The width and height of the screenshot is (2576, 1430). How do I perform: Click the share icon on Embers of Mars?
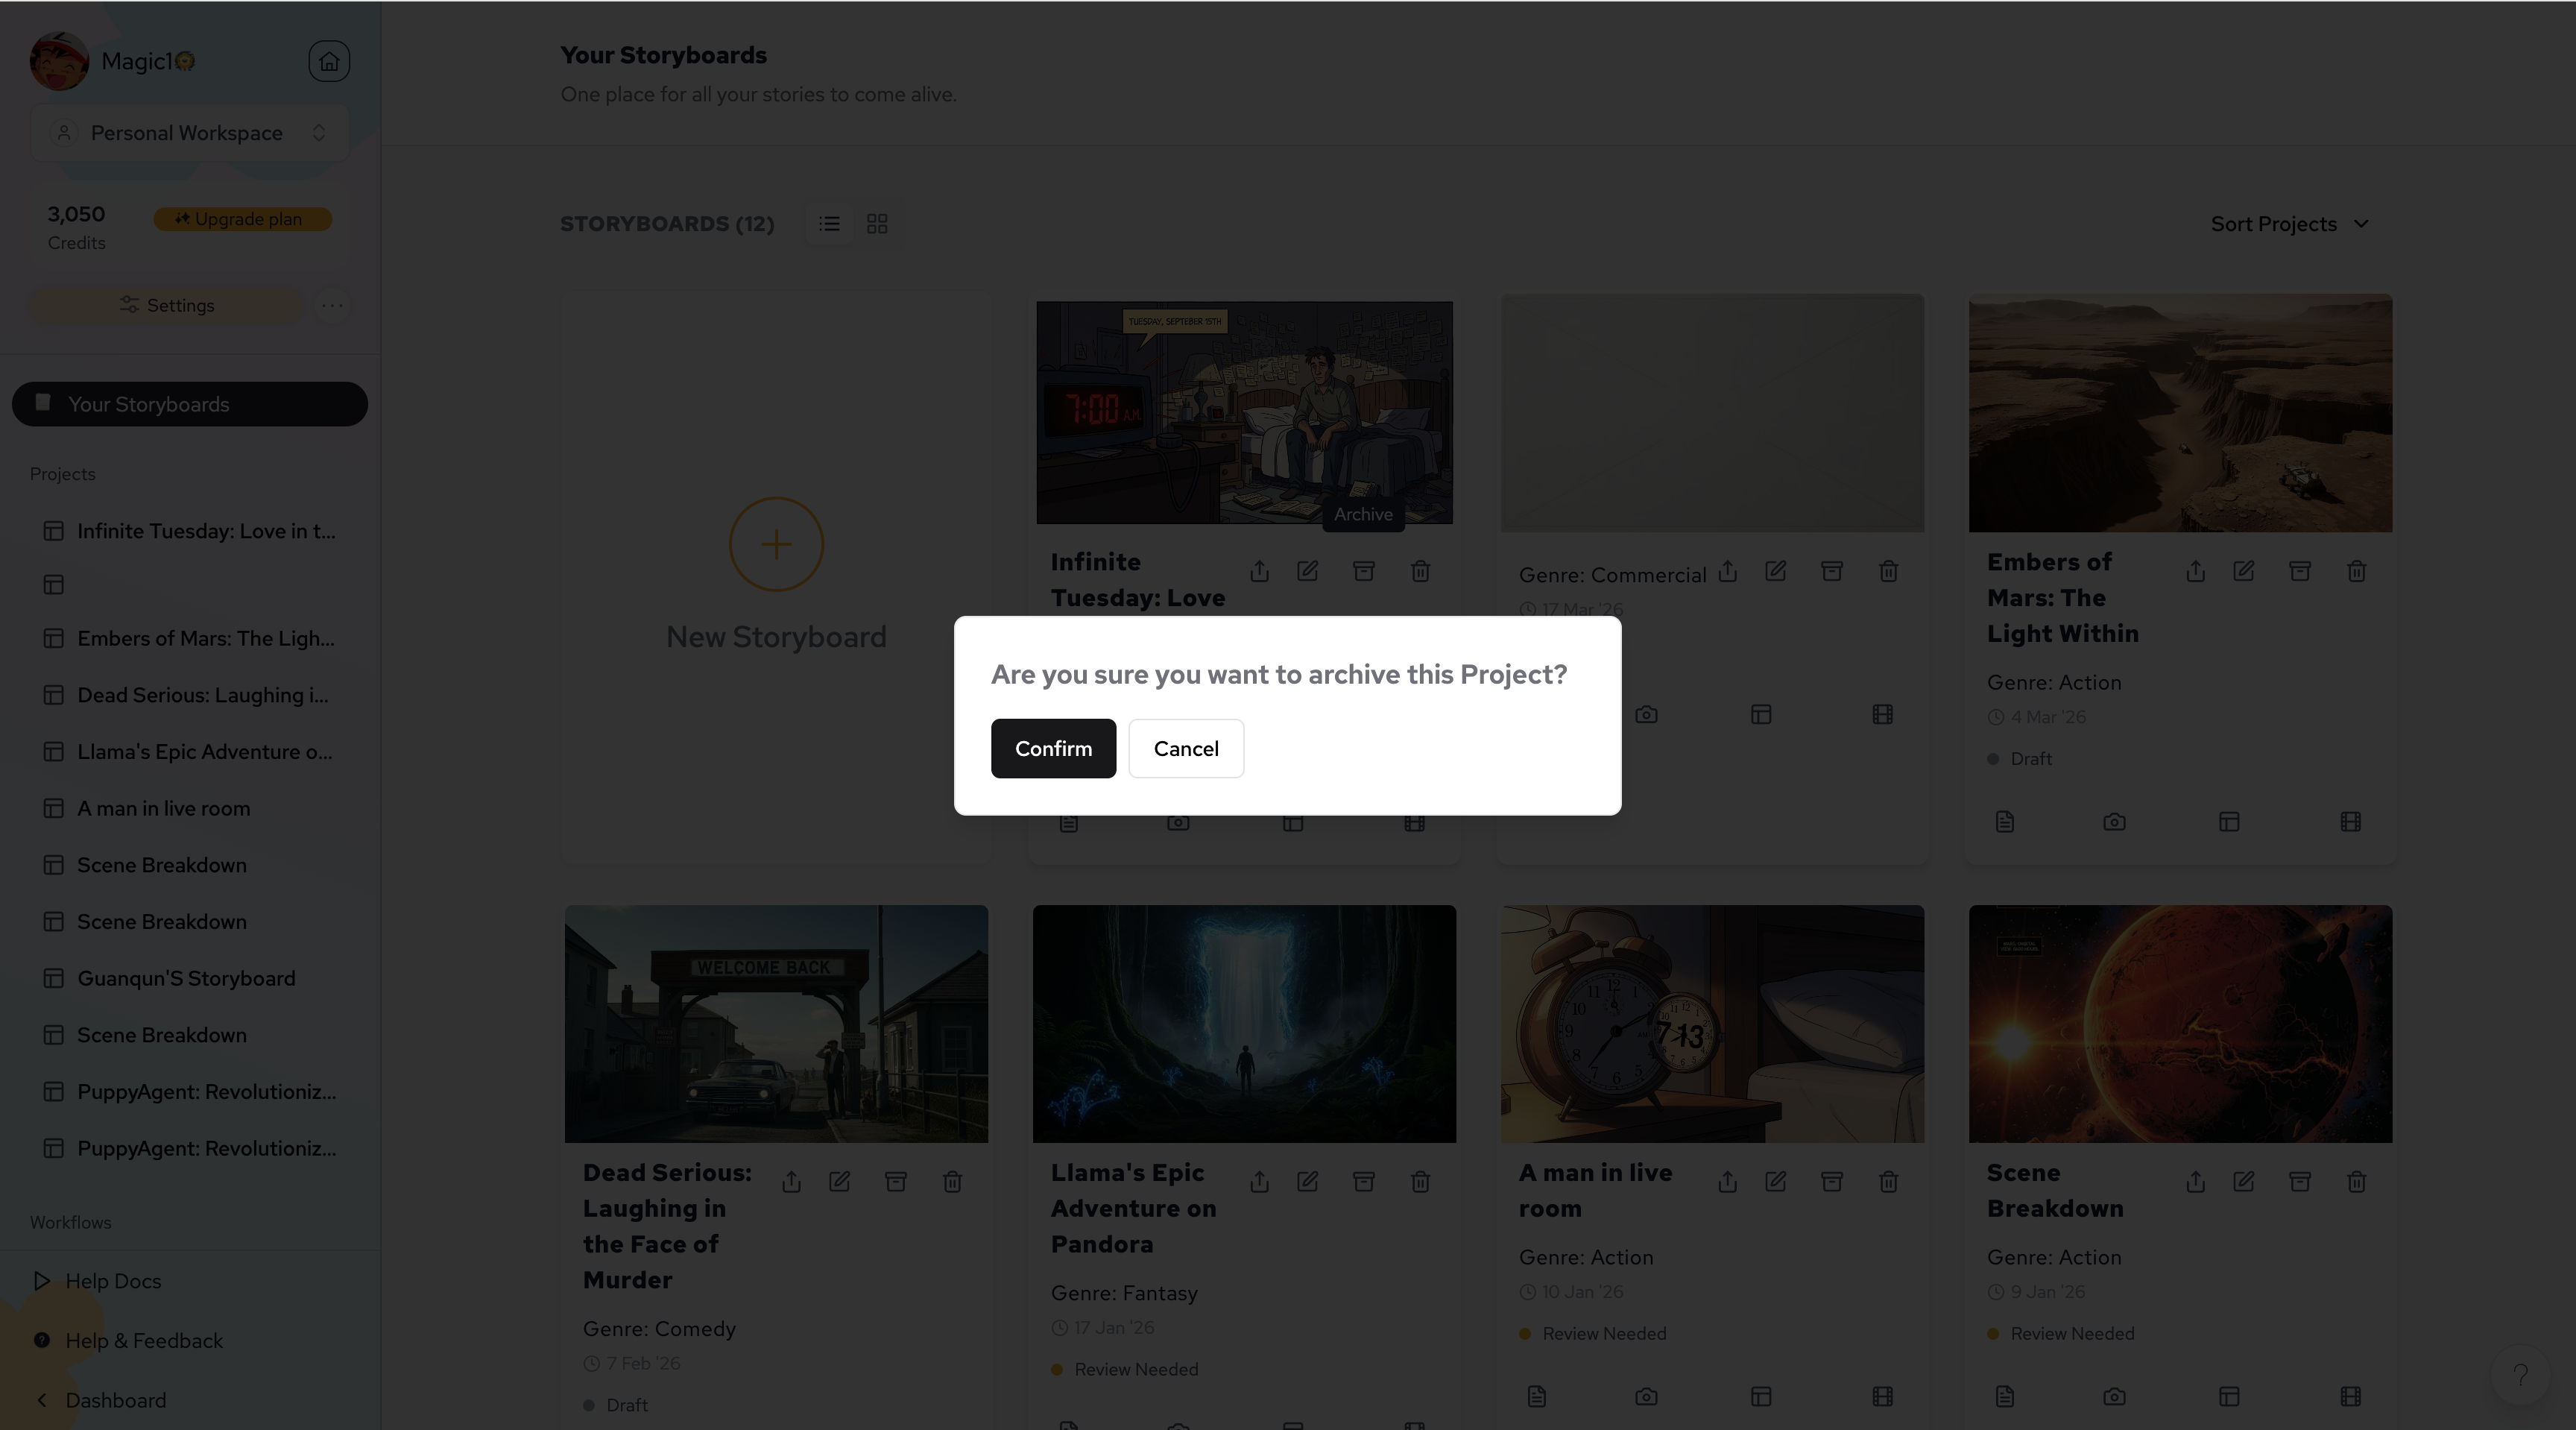coord(2195,571)
